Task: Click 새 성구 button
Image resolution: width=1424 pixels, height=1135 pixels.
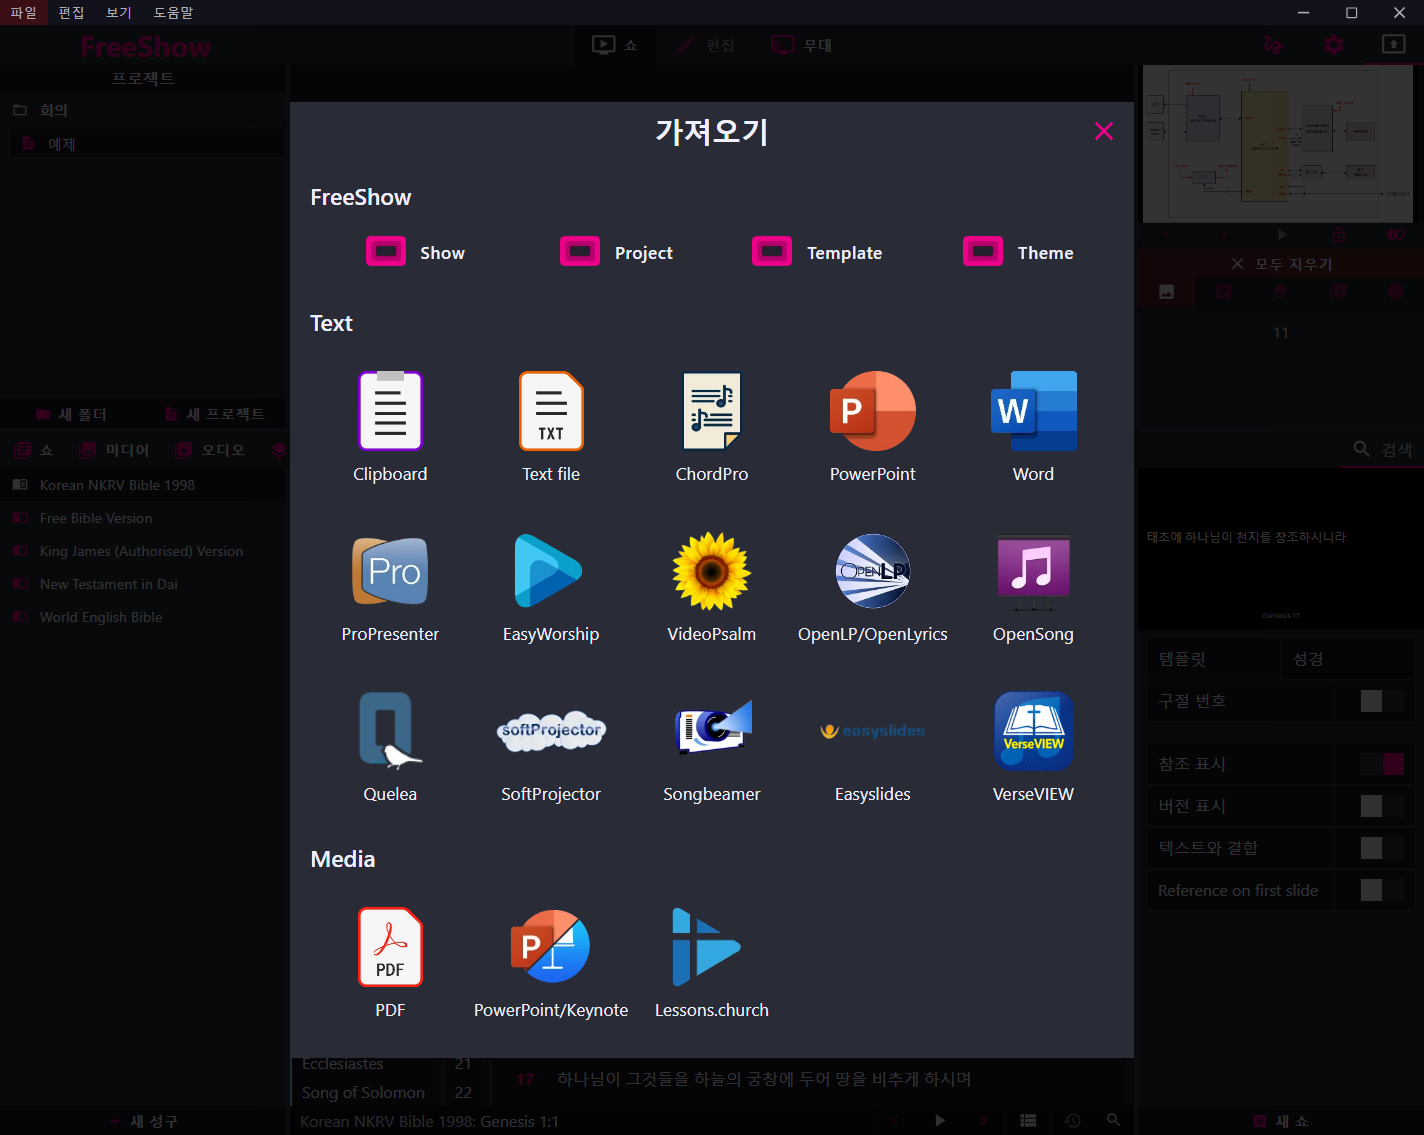Action: [x=144, y=1121]
